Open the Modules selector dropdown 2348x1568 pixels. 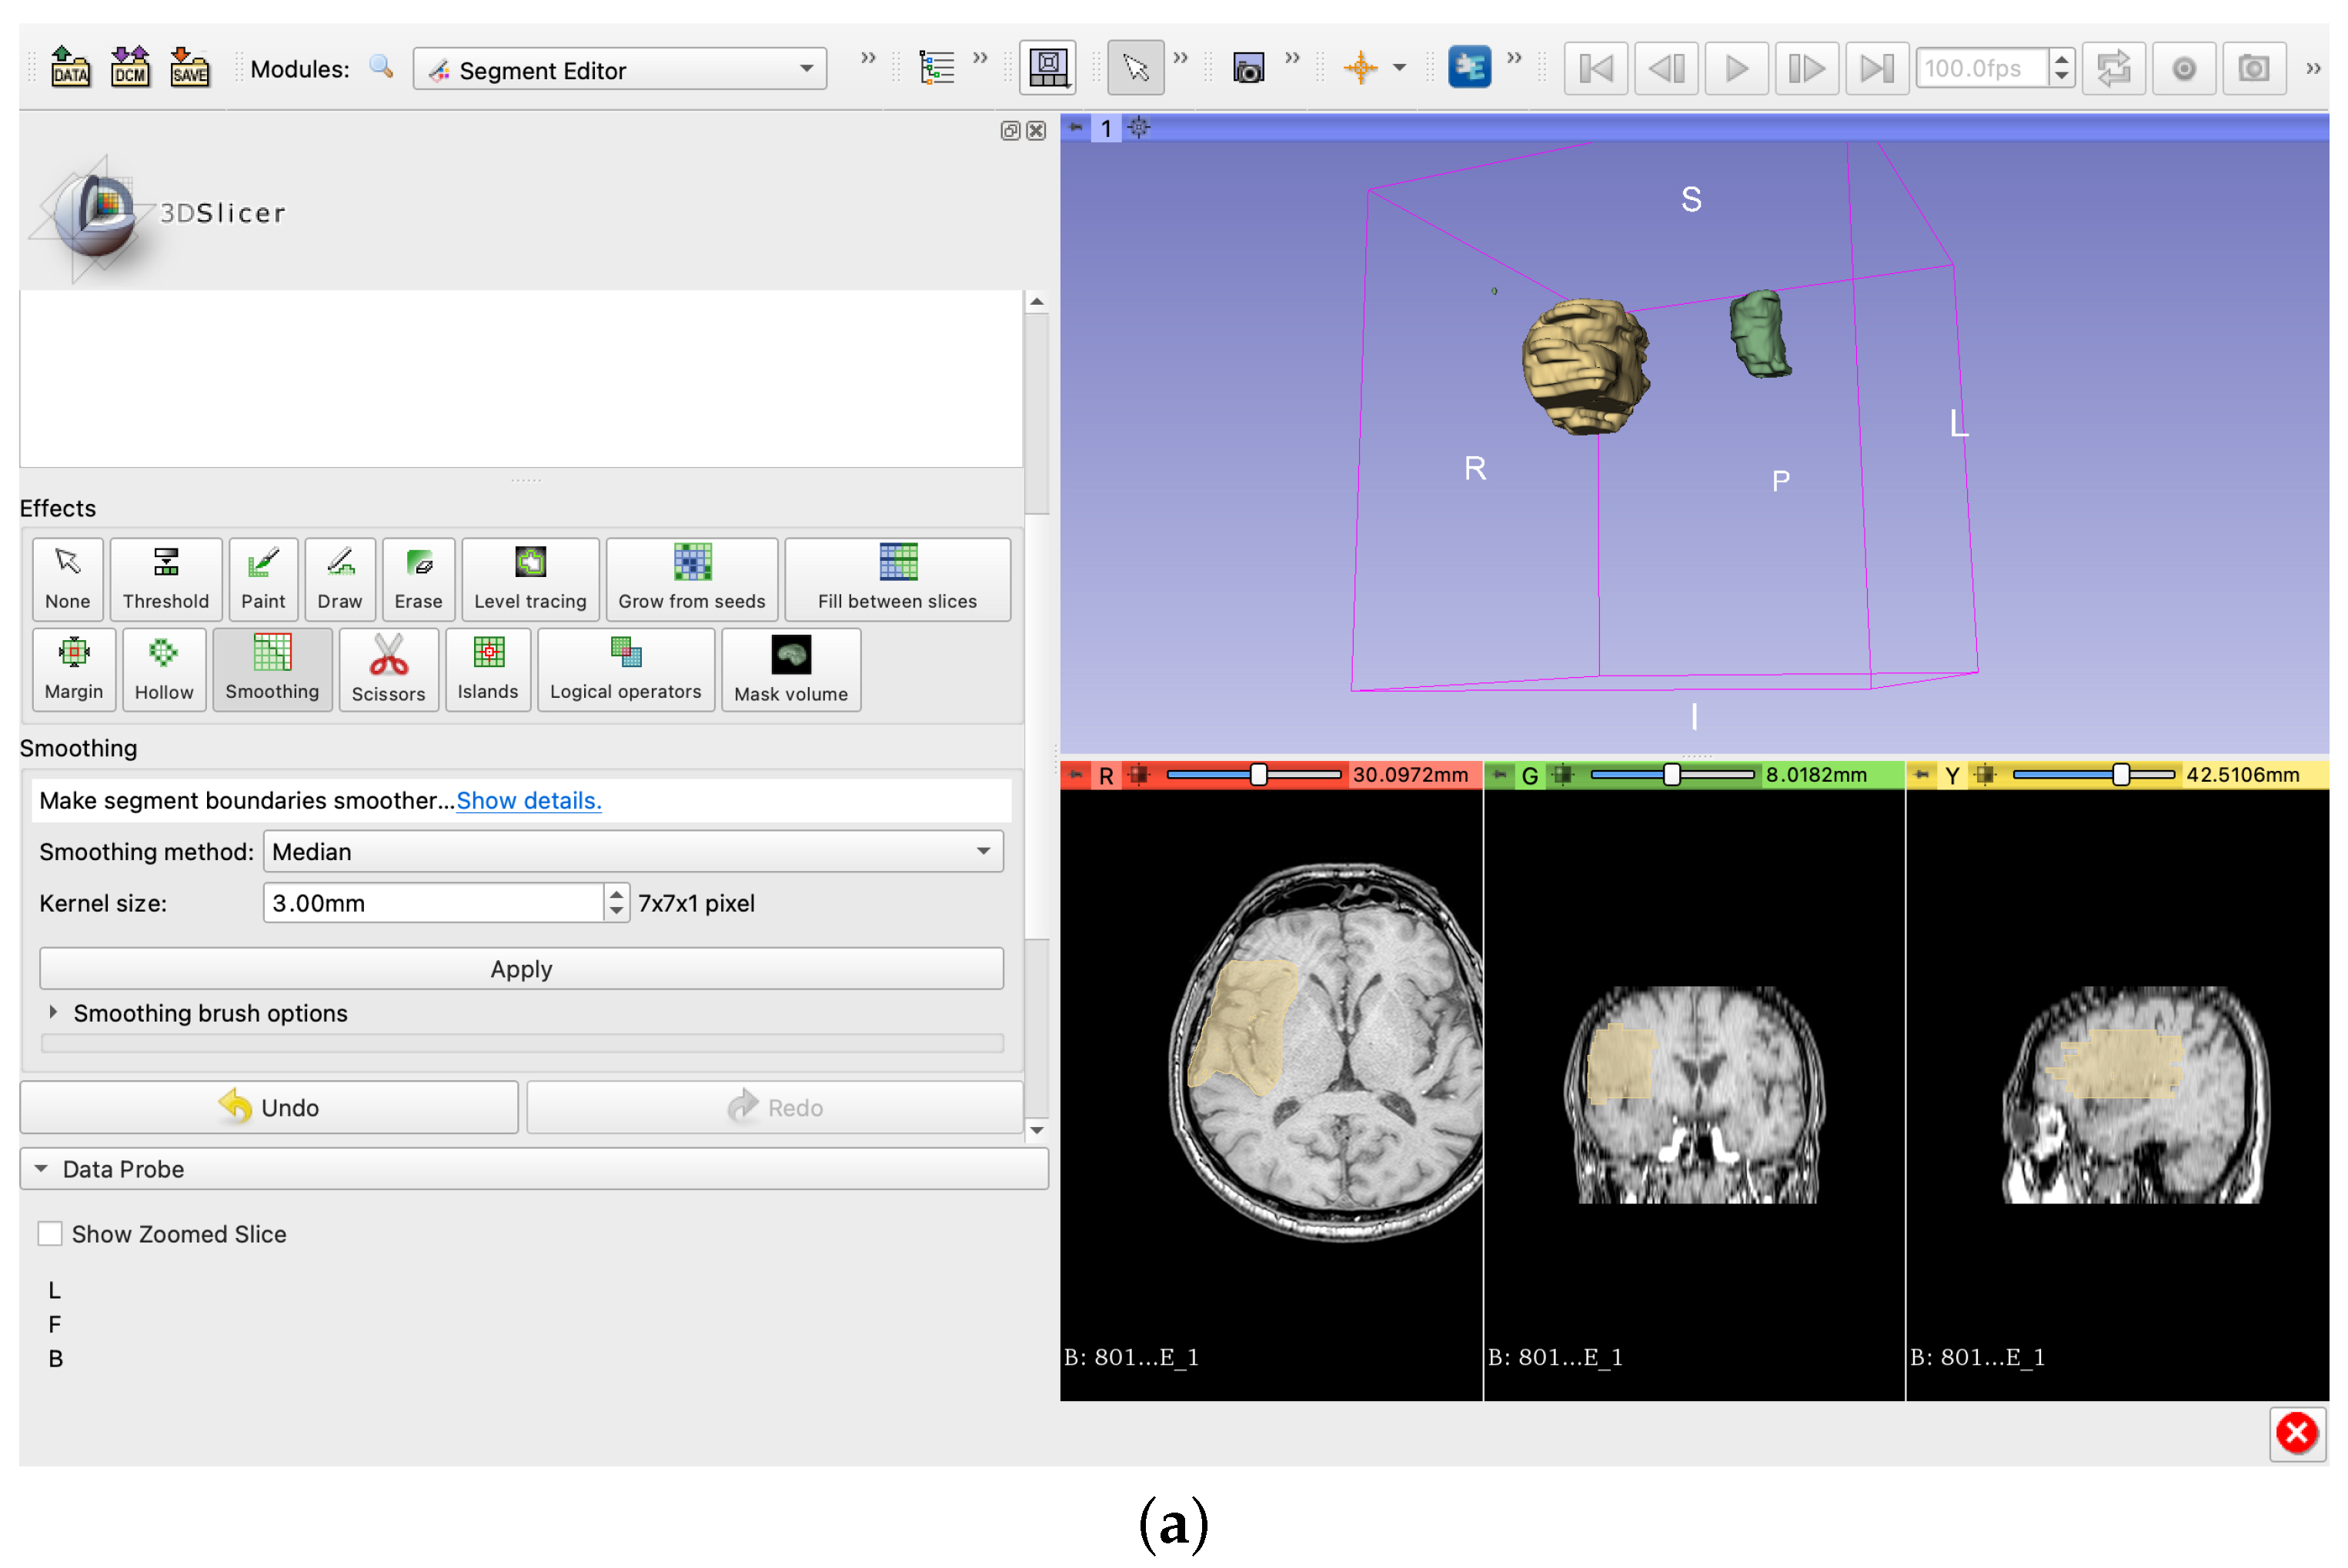tap(619, 70)
